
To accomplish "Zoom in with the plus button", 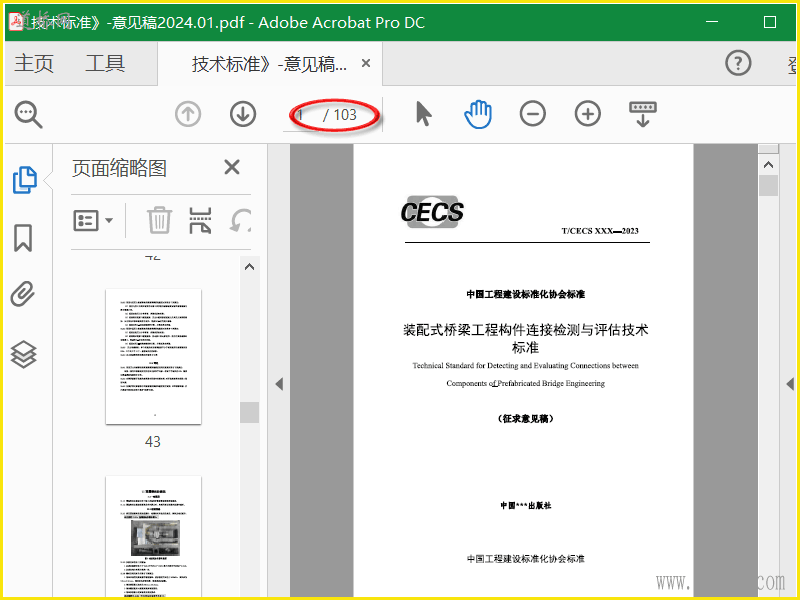I will (x=588, y=114).
